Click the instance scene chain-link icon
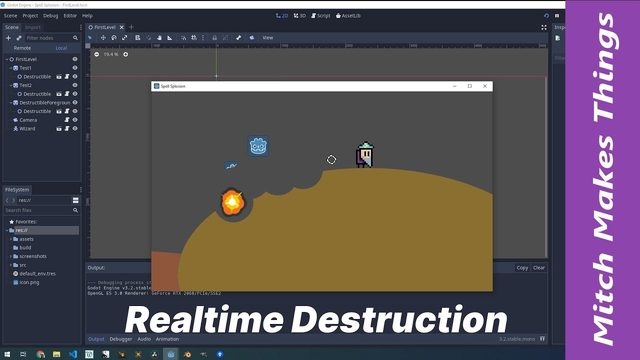 19,38
